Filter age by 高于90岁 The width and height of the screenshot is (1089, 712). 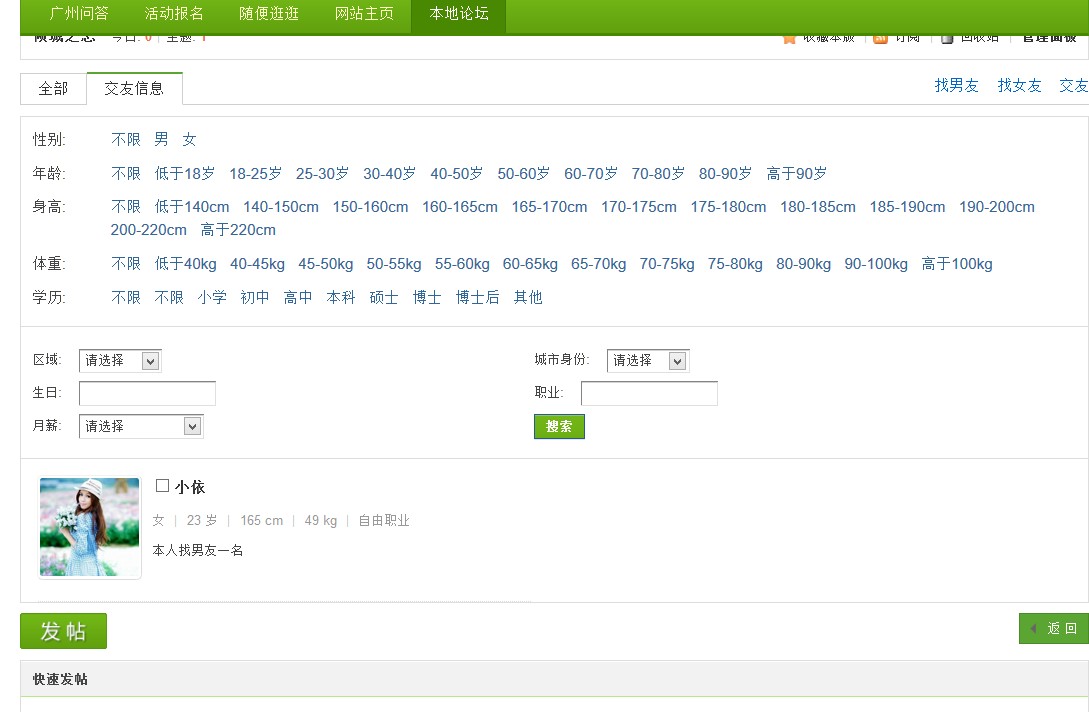797,174
